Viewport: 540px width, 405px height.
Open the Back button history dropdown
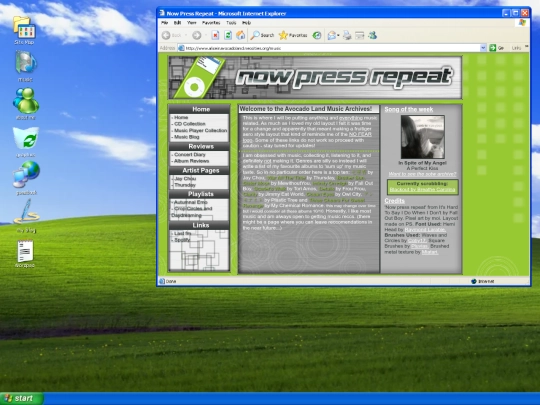(186, 35)
